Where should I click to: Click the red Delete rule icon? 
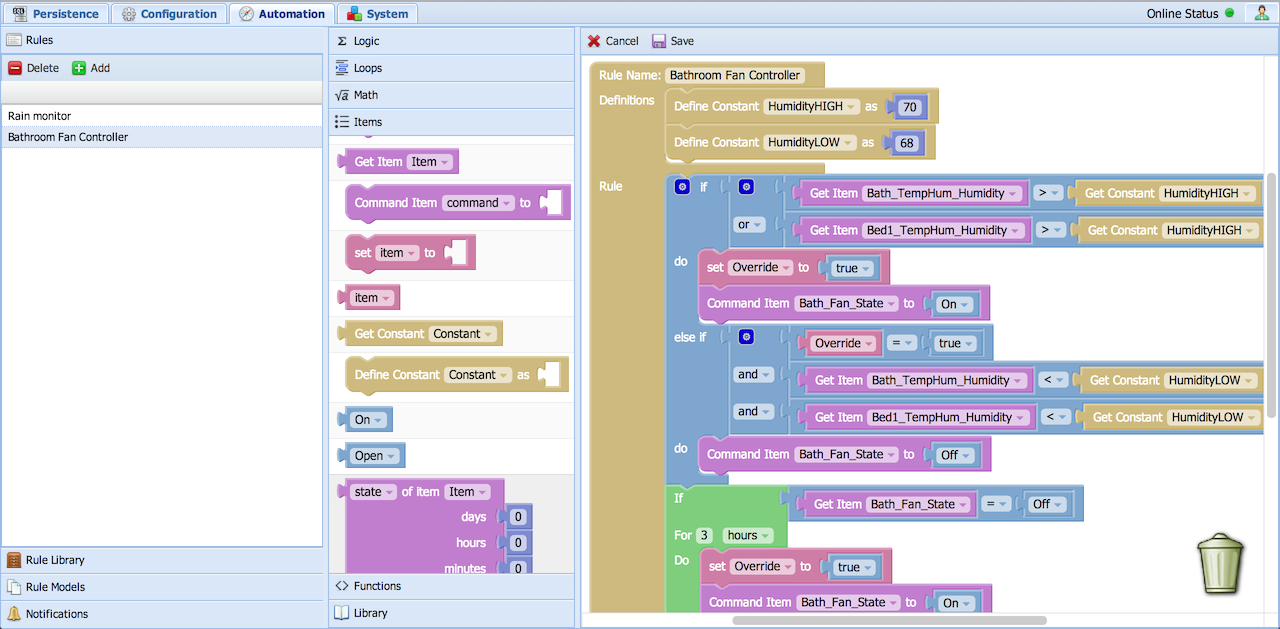click(x=15, y=68)
